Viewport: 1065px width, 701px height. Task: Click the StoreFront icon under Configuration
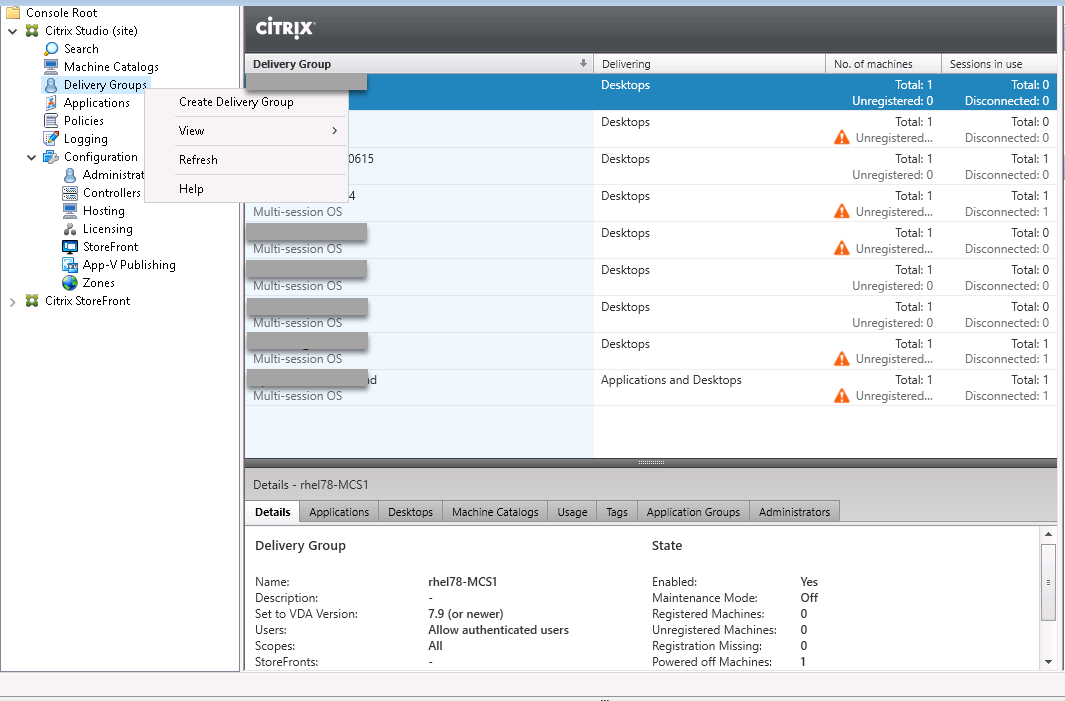click(70, 247)
